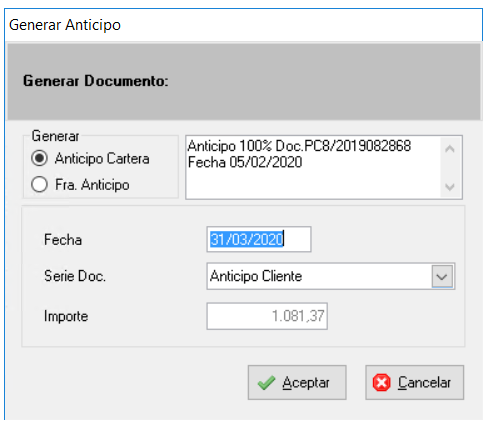Select the Fra. Anticipo radio button

pos(39,184)
